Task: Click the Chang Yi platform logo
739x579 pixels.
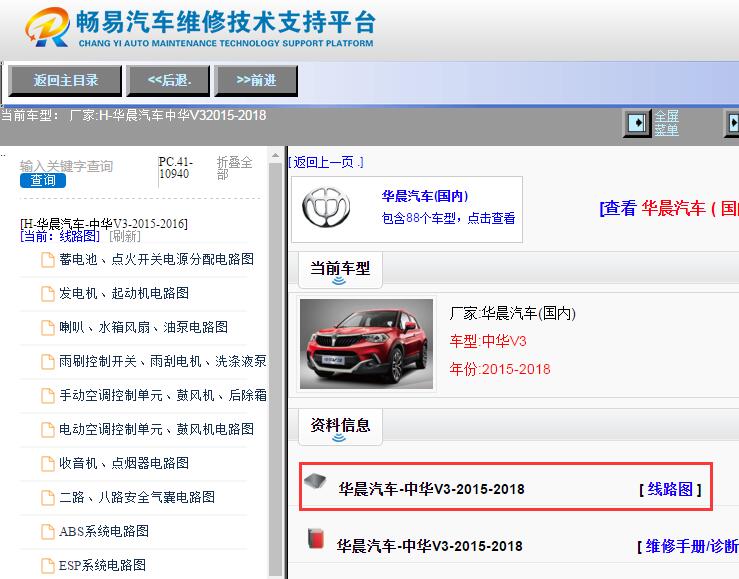Action: pos(200,27)
